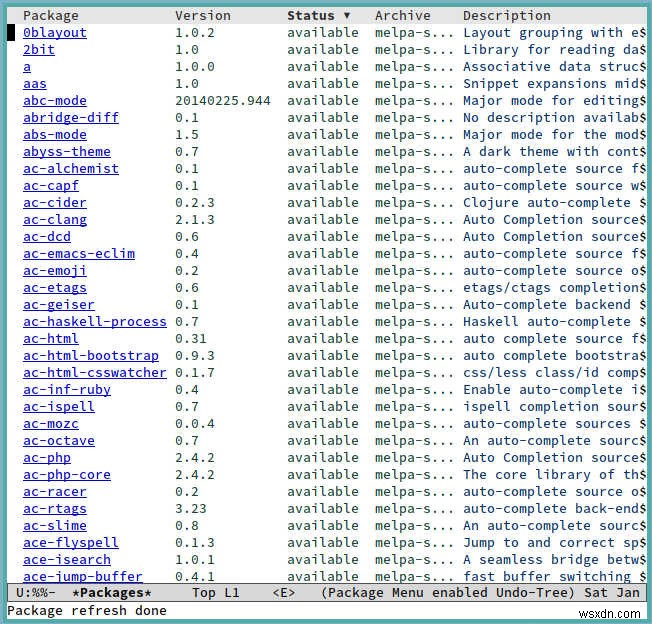This screenshot has width=652, height=624.
Task: Click version 20140225.944 of abc-mode
Action: click(223, 101)
